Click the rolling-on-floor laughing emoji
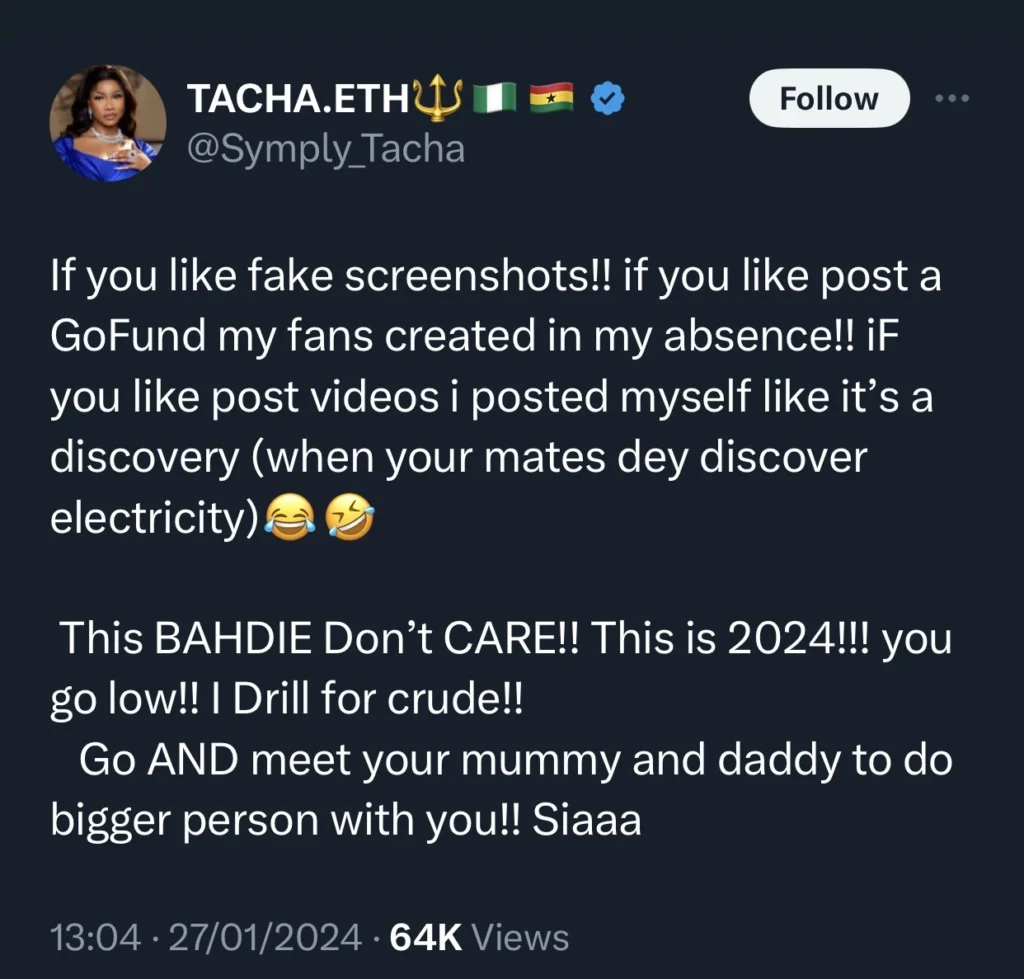The image size is (1024, 979). (x=350, y=518)
